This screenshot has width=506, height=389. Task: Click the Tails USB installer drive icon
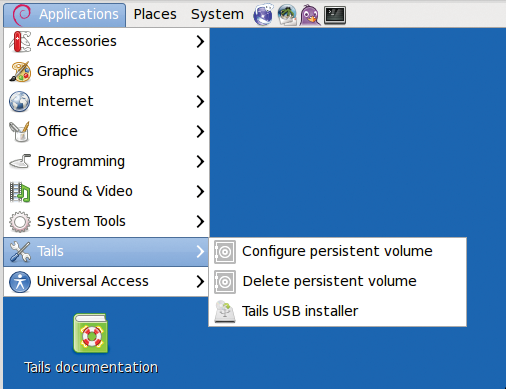225,312
